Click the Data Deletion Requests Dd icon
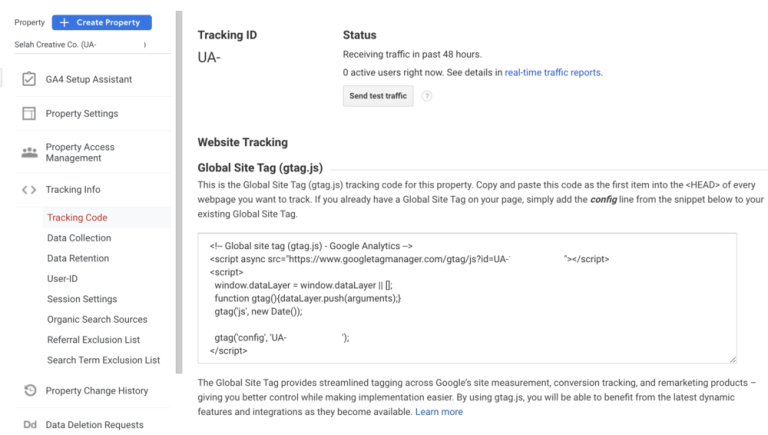The width and height of the screenshot is (768, 435). [x=29, y=425]
